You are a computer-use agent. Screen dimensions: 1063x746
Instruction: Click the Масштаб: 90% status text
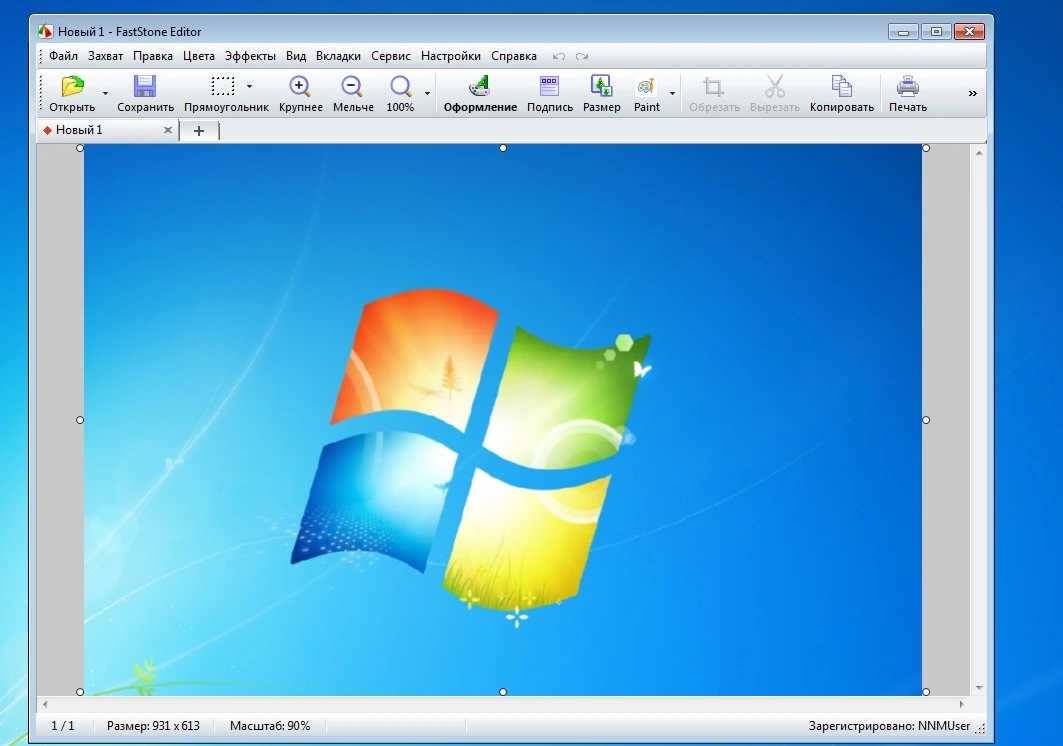coord(270,726)
